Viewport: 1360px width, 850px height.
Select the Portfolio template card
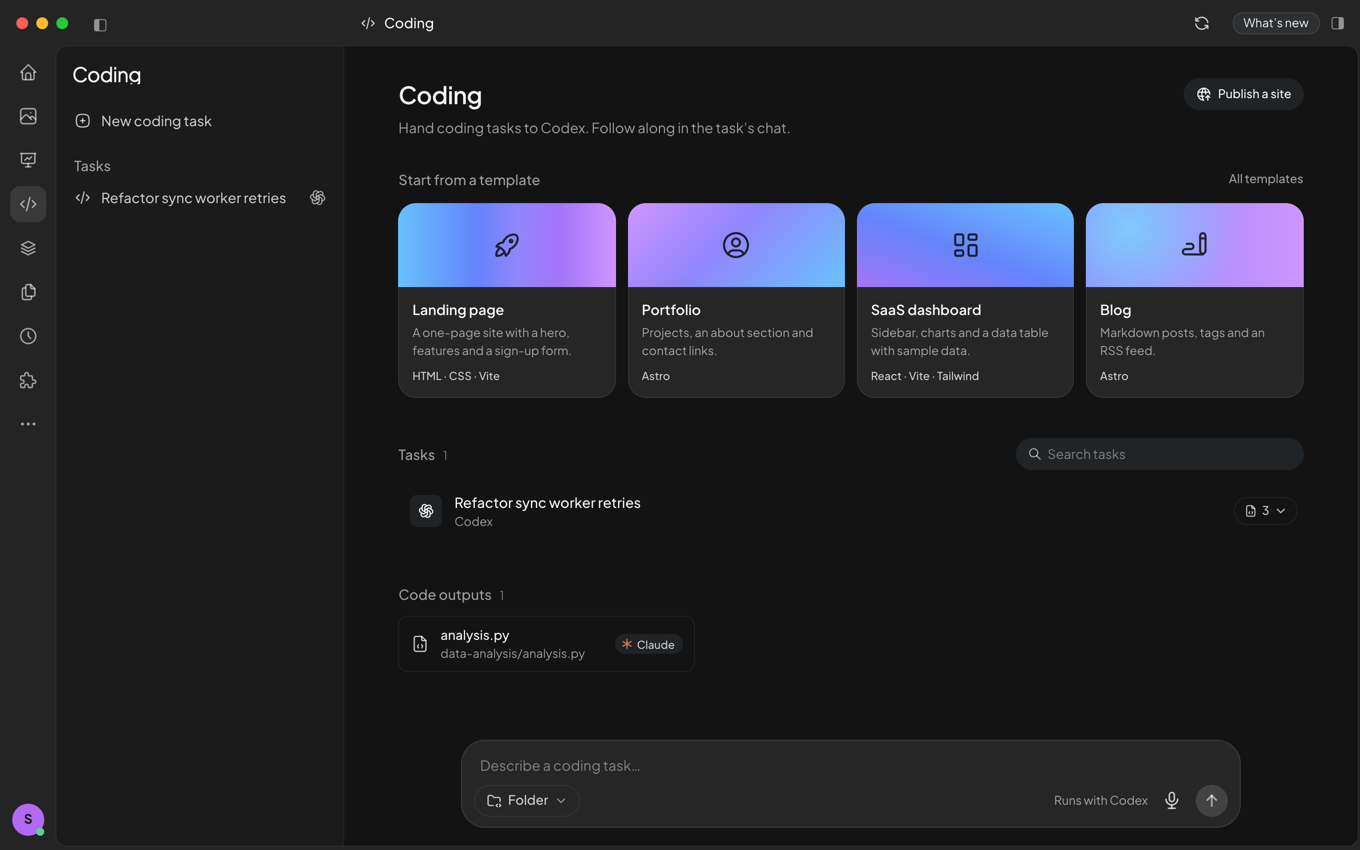tap(736, 300)
